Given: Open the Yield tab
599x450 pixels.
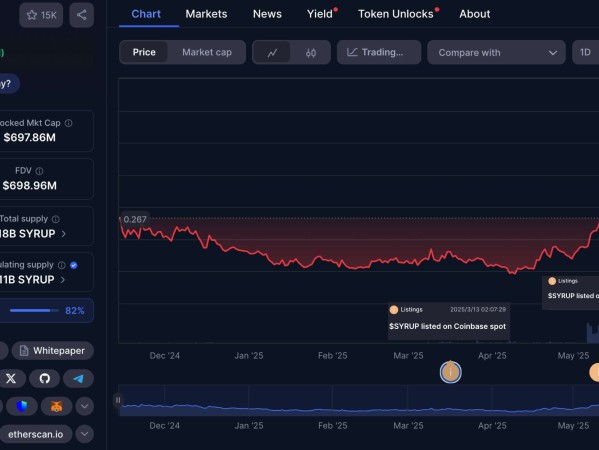Looking at the screenshot, I should coord(320,14).
